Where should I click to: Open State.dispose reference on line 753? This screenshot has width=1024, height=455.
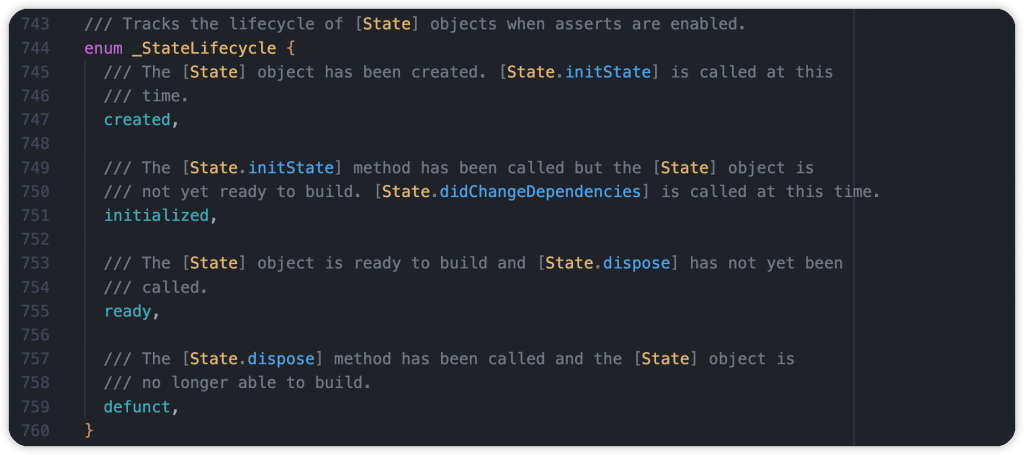[608, 263]
